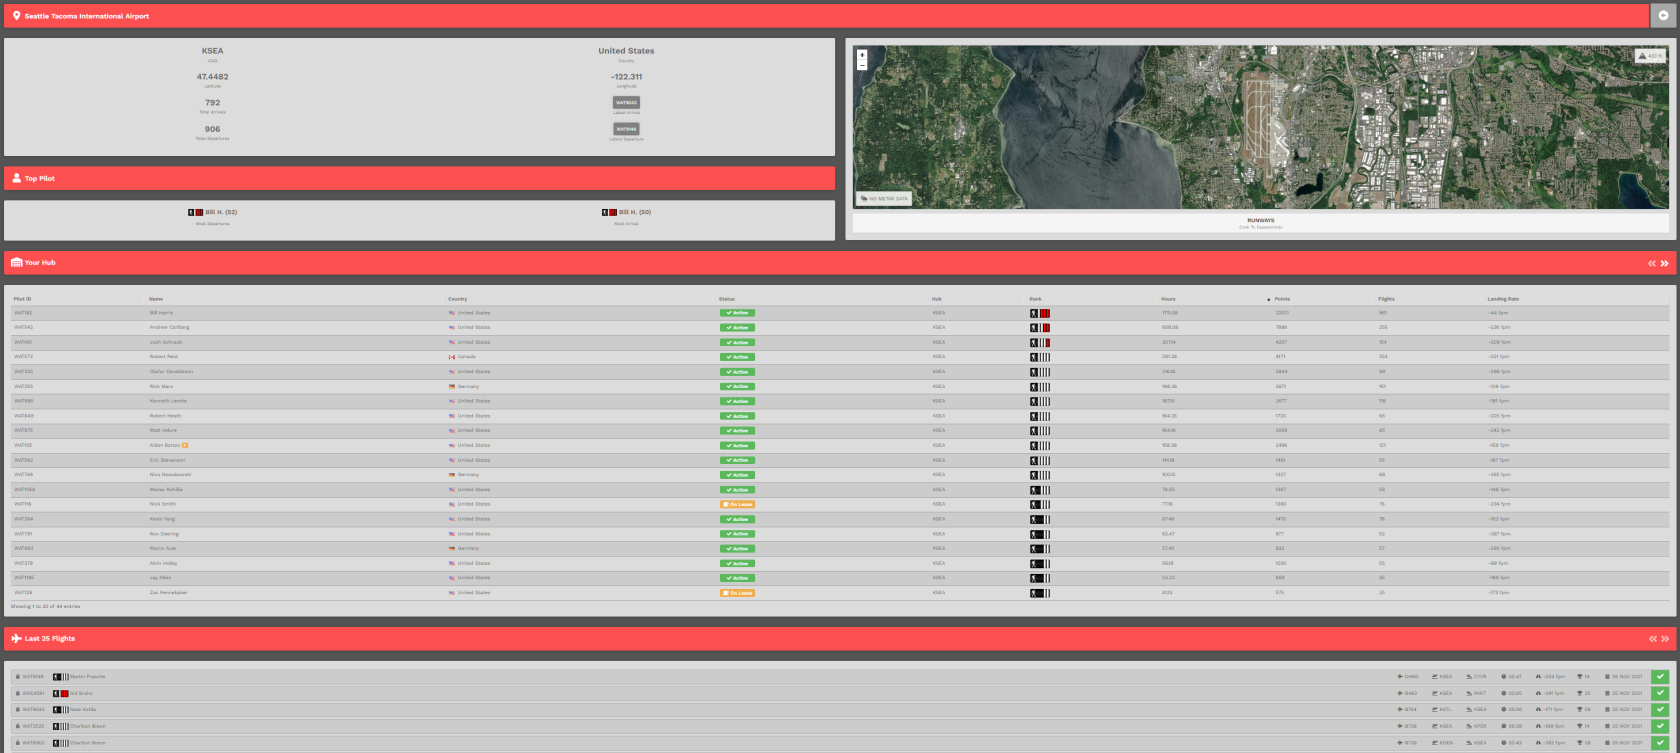Sort the table by Flights column
Viewport: 1680px width, 753px height.
1386,299
